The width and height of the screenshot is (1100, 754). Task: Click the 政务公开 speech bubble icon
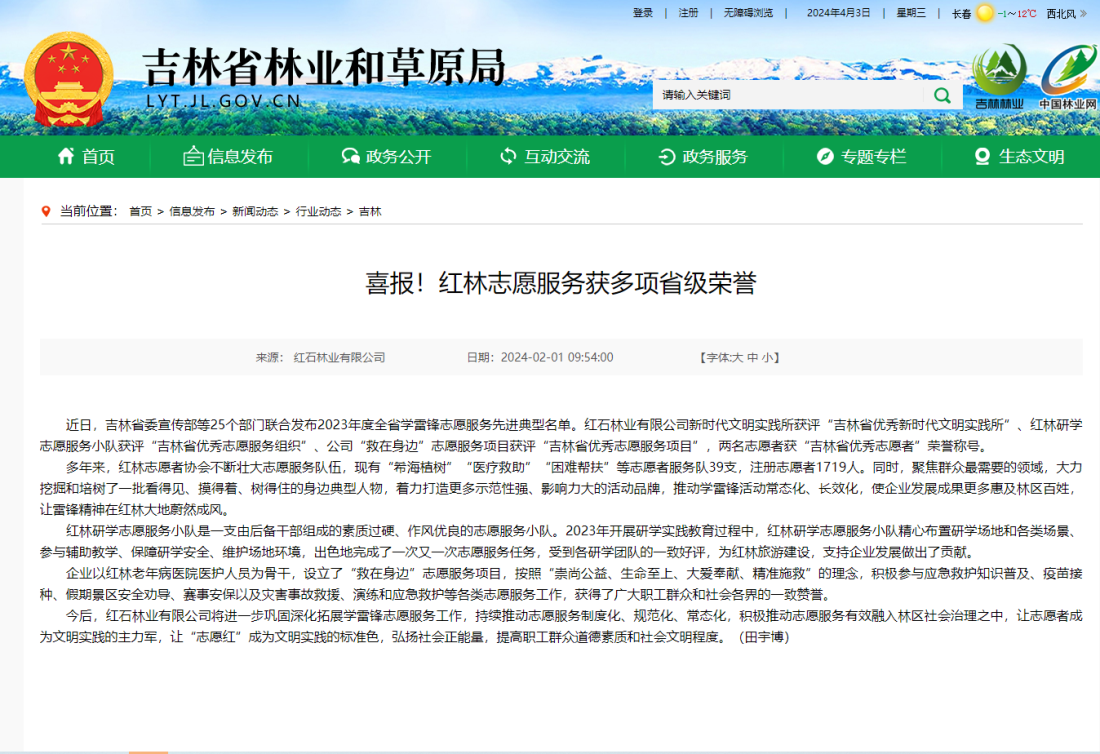[x=351, y=156]
